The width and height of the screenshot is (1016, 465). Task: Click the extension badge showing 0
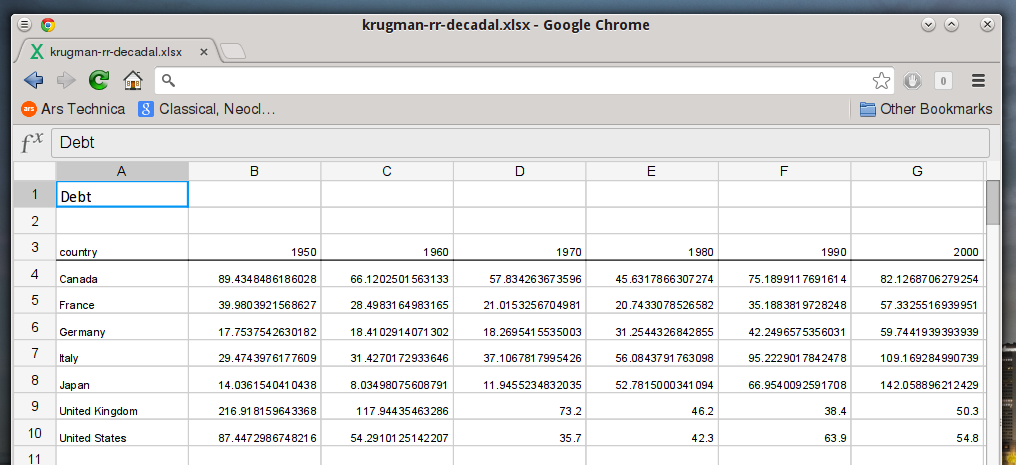tap(943, 81)
